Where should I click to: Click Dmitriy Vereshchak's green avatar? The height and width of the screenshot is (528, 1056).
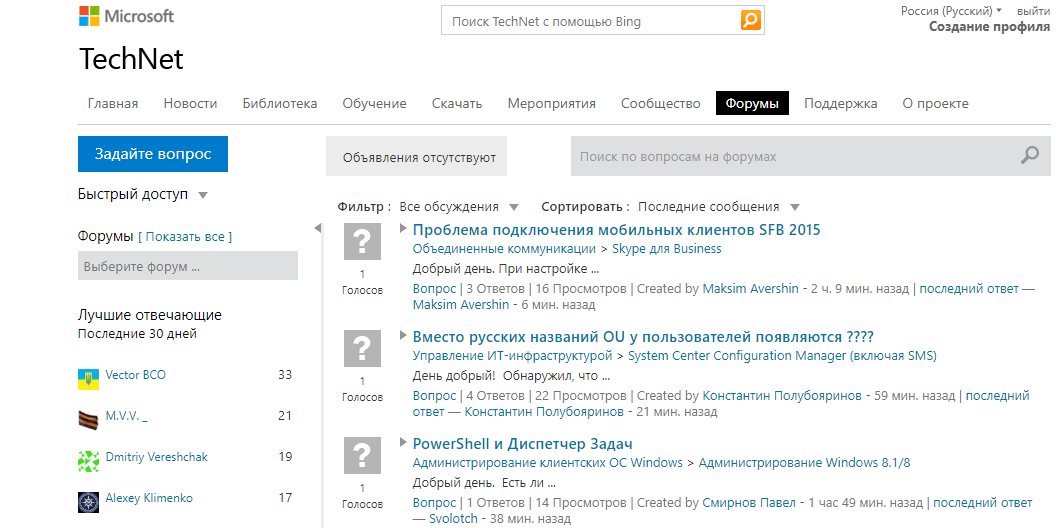[x=88, y=461]
